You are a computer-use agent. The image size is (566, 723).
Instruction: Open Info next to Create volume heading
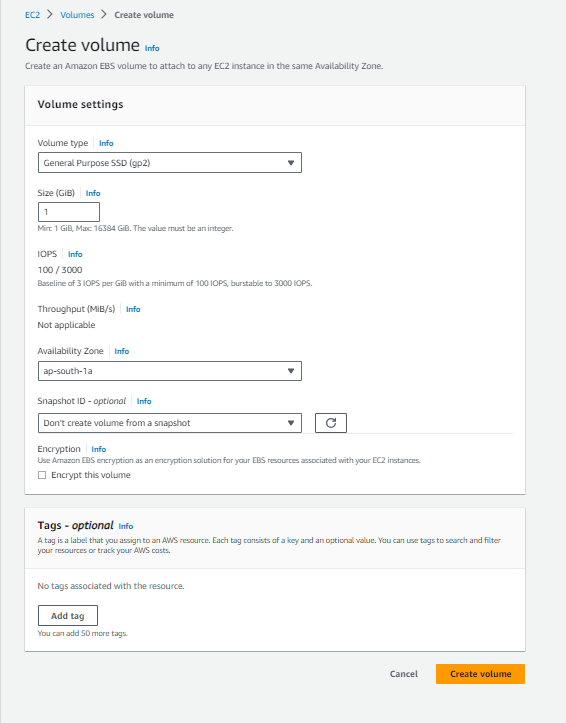pyautogui.click(x=152, y=48)
